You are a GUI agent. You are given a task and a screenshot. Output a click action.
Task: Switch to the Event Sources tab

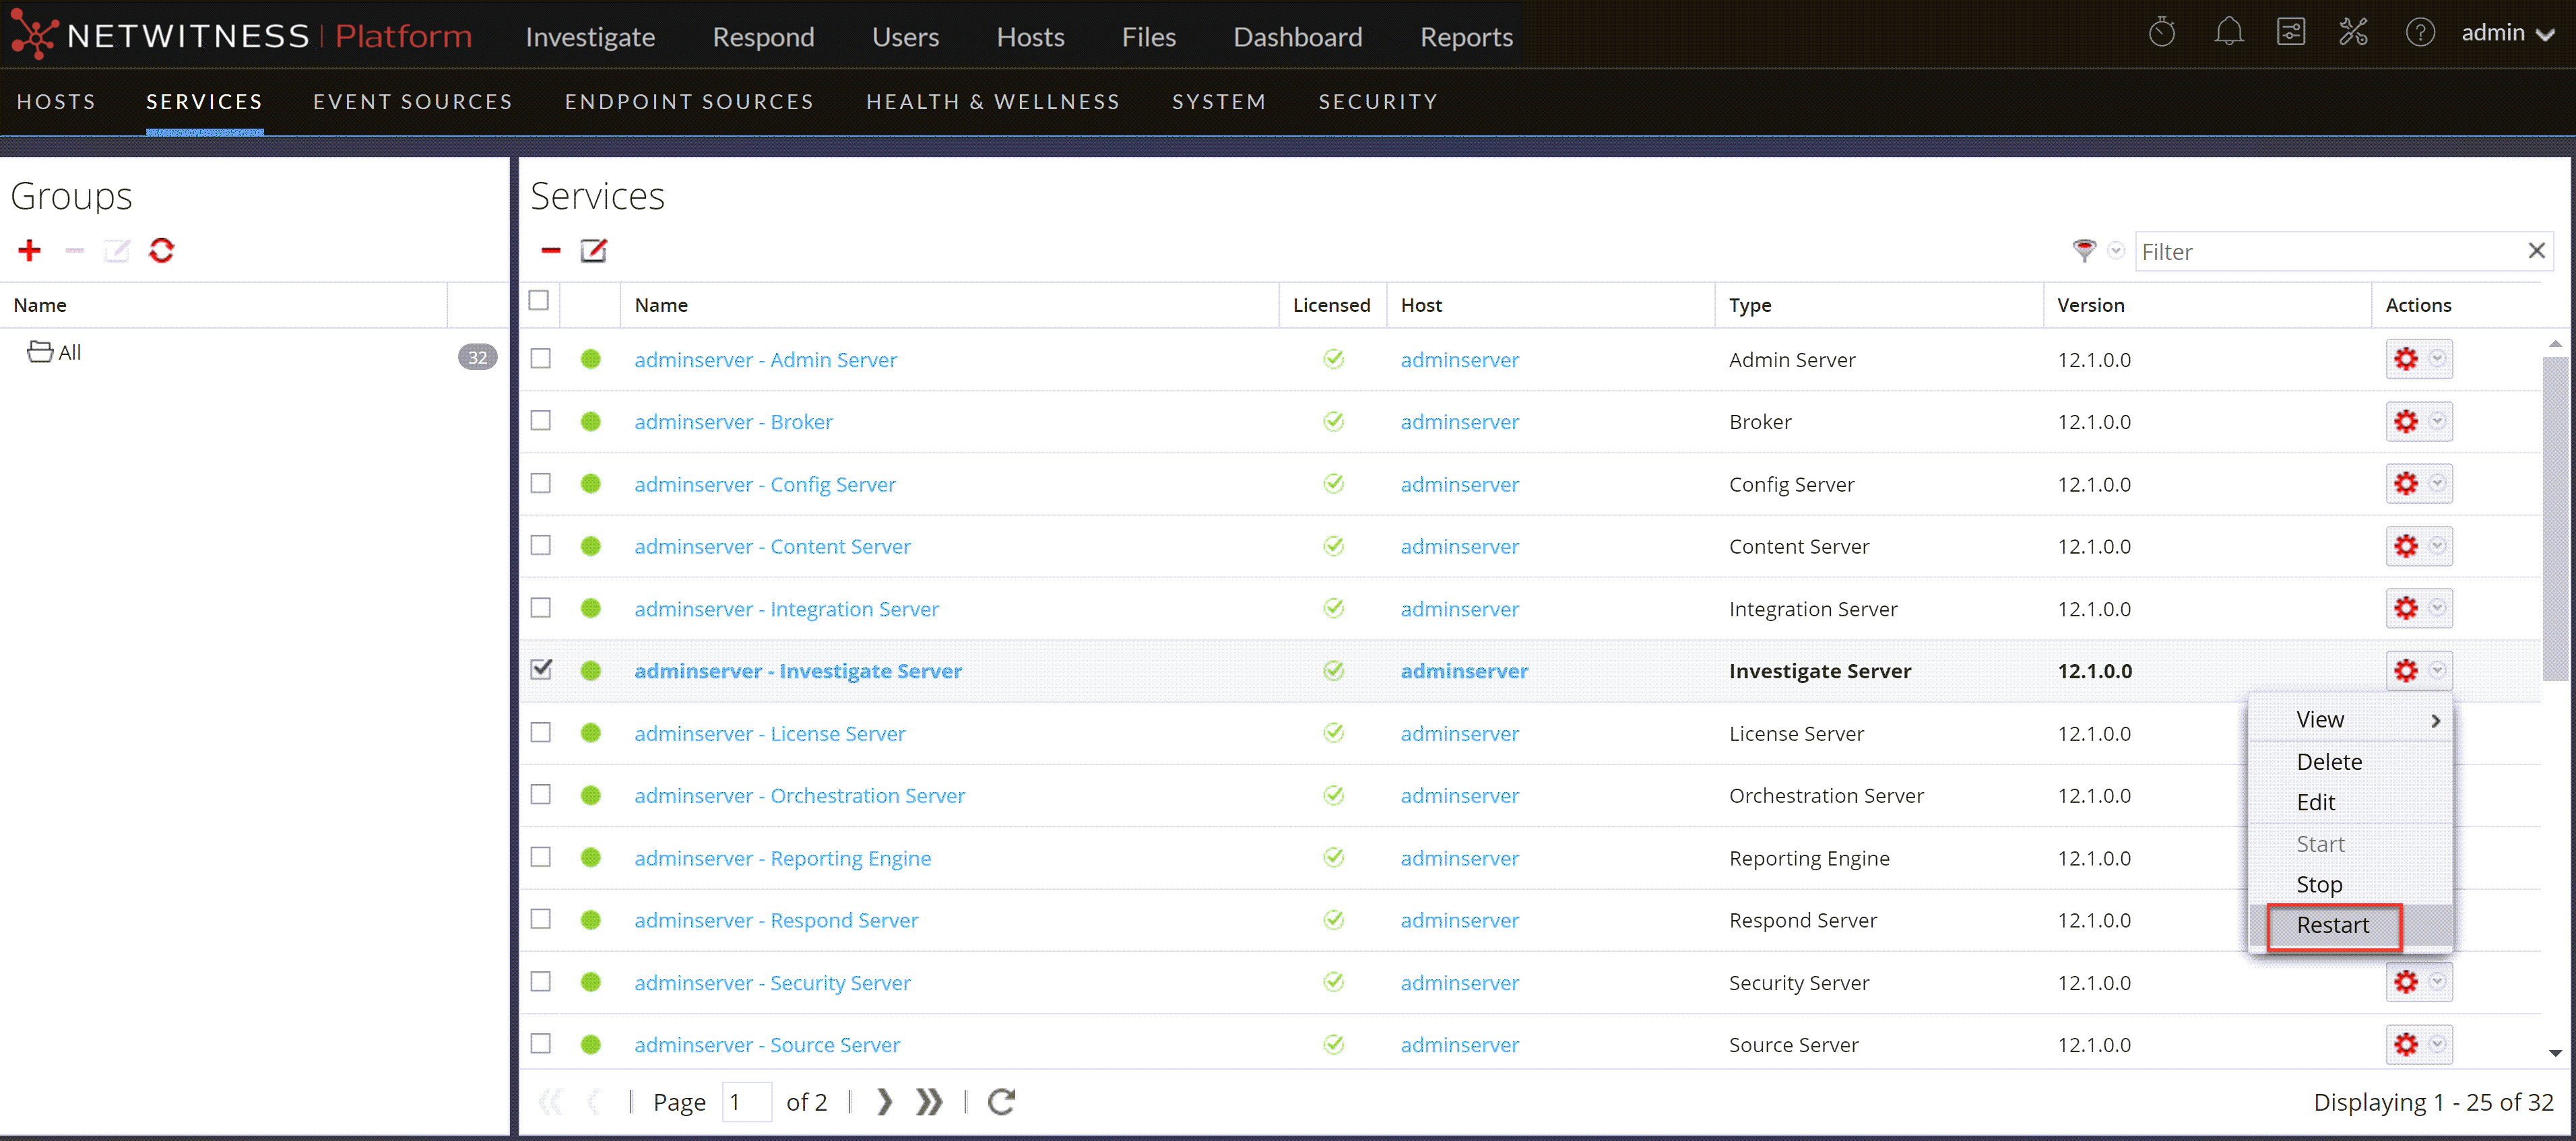pos(412,102)
